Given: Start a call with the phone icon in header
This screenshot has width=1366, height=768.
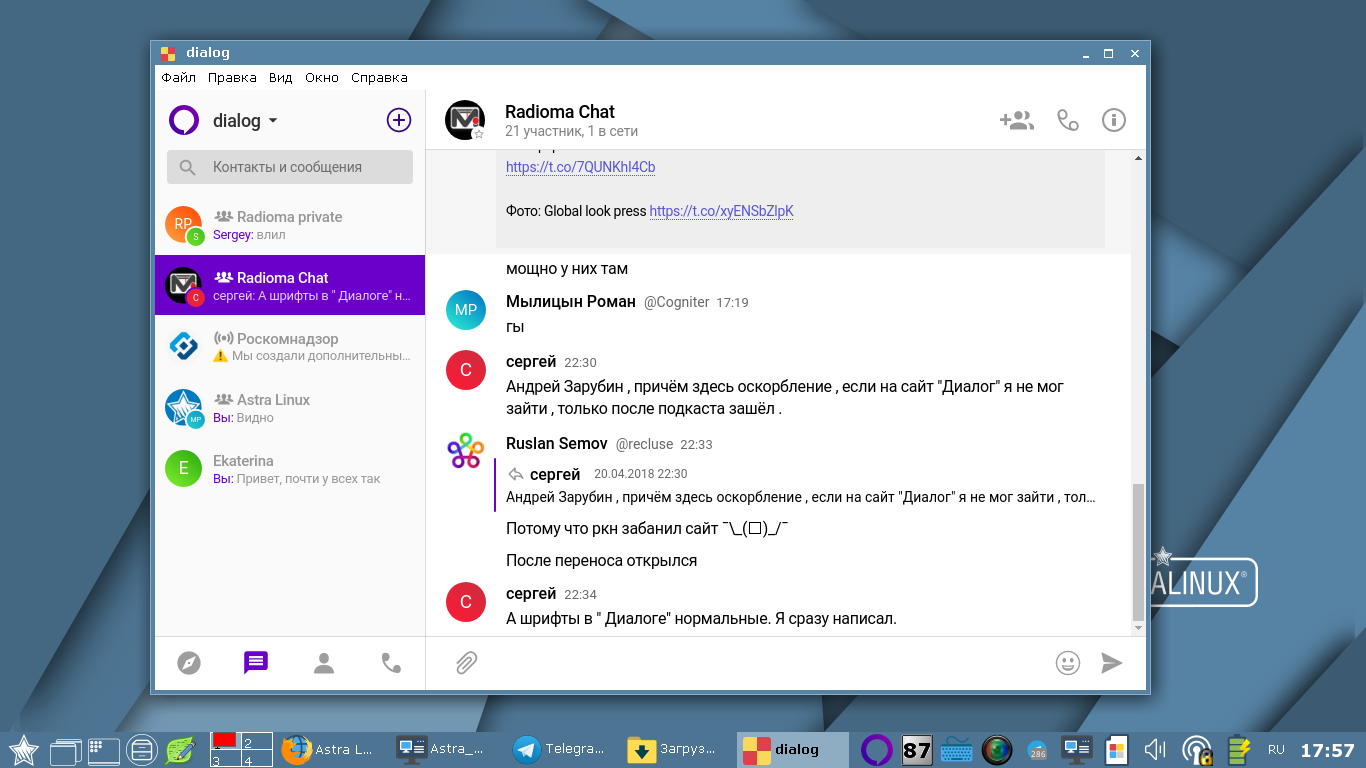Looking at the screenshot, I should [1068, 121].
